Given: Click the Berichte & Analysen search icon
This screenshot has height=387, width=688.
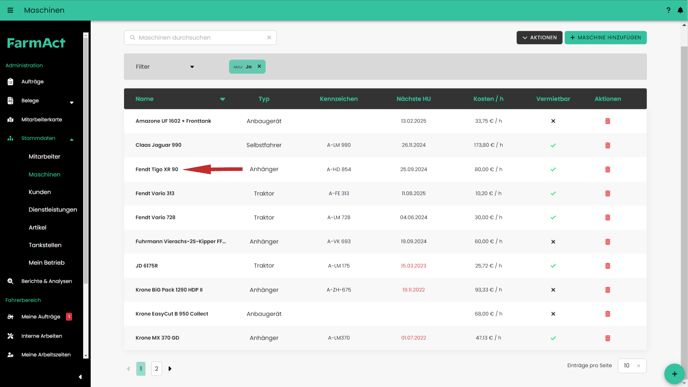Looking at the screenshot, I should 10,281.
